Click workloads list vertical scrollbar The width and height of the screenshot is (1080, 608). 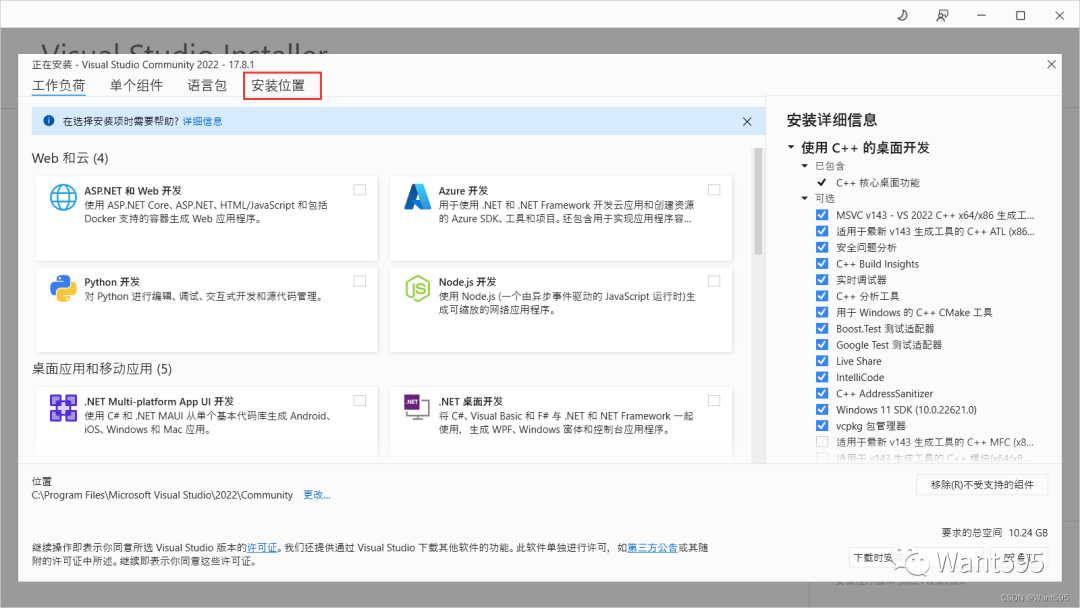click(x=758, y=202)
